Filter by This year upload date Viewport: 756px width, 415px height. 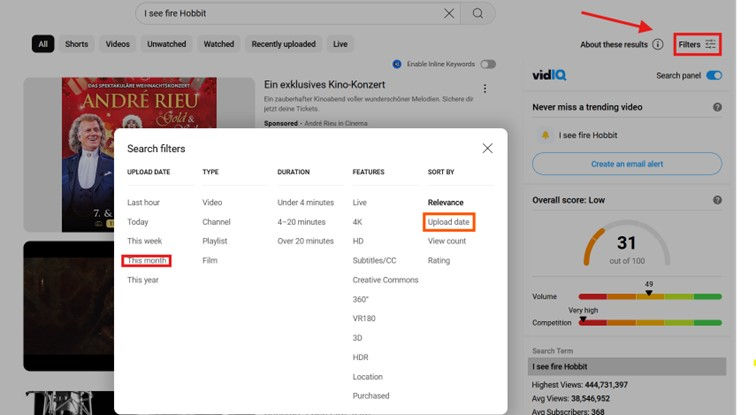tap(143, 280)
